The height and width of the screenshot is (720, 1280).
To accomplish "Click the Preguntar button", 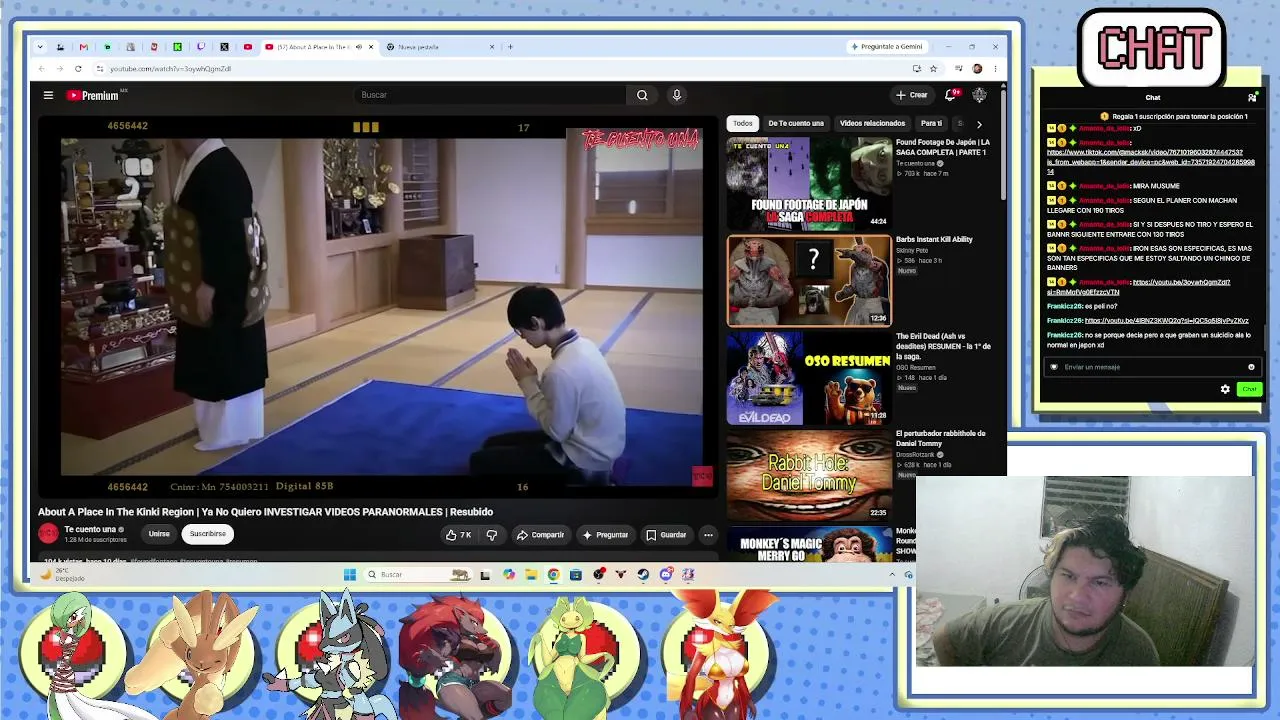I will pos(605,535).
